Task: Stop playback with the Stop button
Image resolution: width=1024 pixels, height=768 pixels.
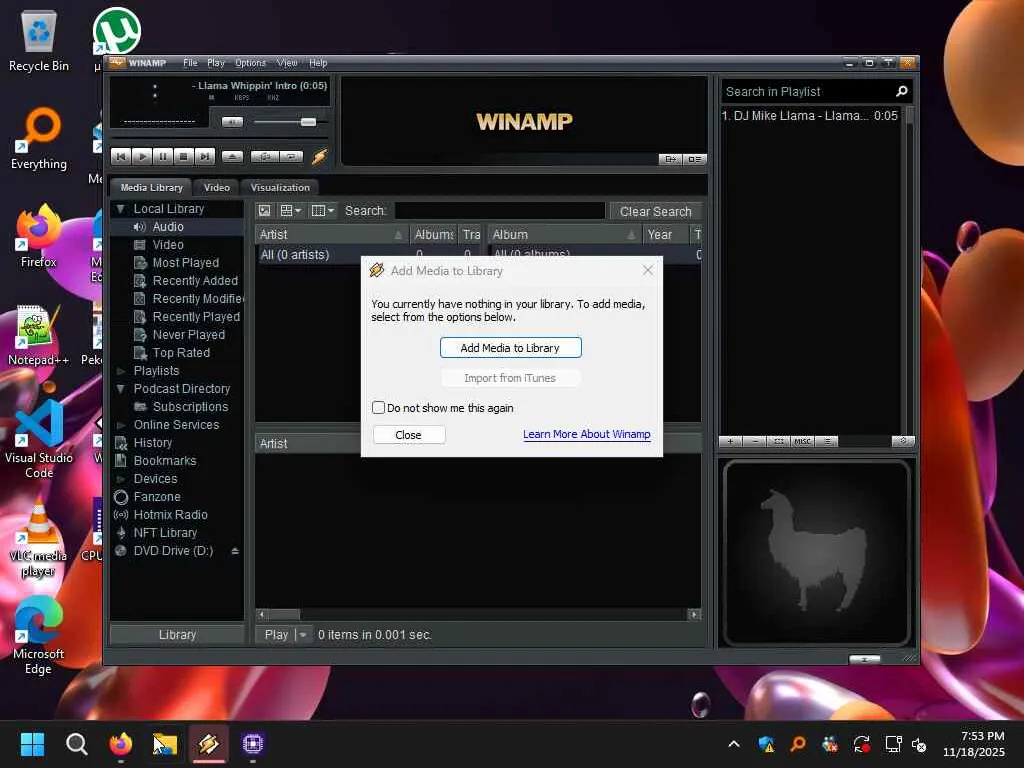Action: 184,157
